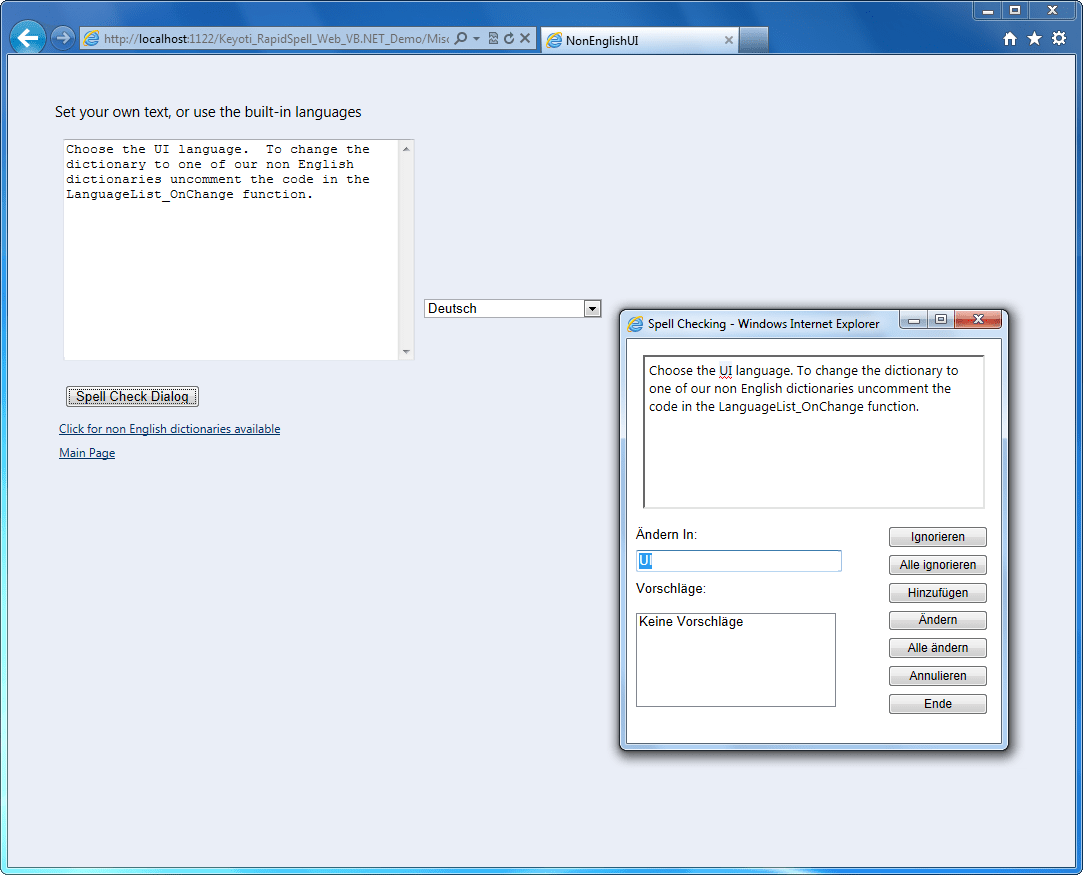Refresh the current page
The width and height of the screenshot is (1083, 875).
(x=509, y=37)
